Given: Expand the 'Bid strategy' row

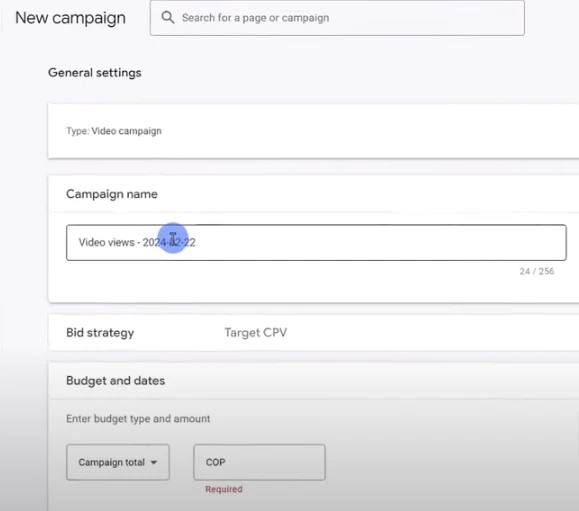Looking at the screenshot, I should click(x=313, y=333).
